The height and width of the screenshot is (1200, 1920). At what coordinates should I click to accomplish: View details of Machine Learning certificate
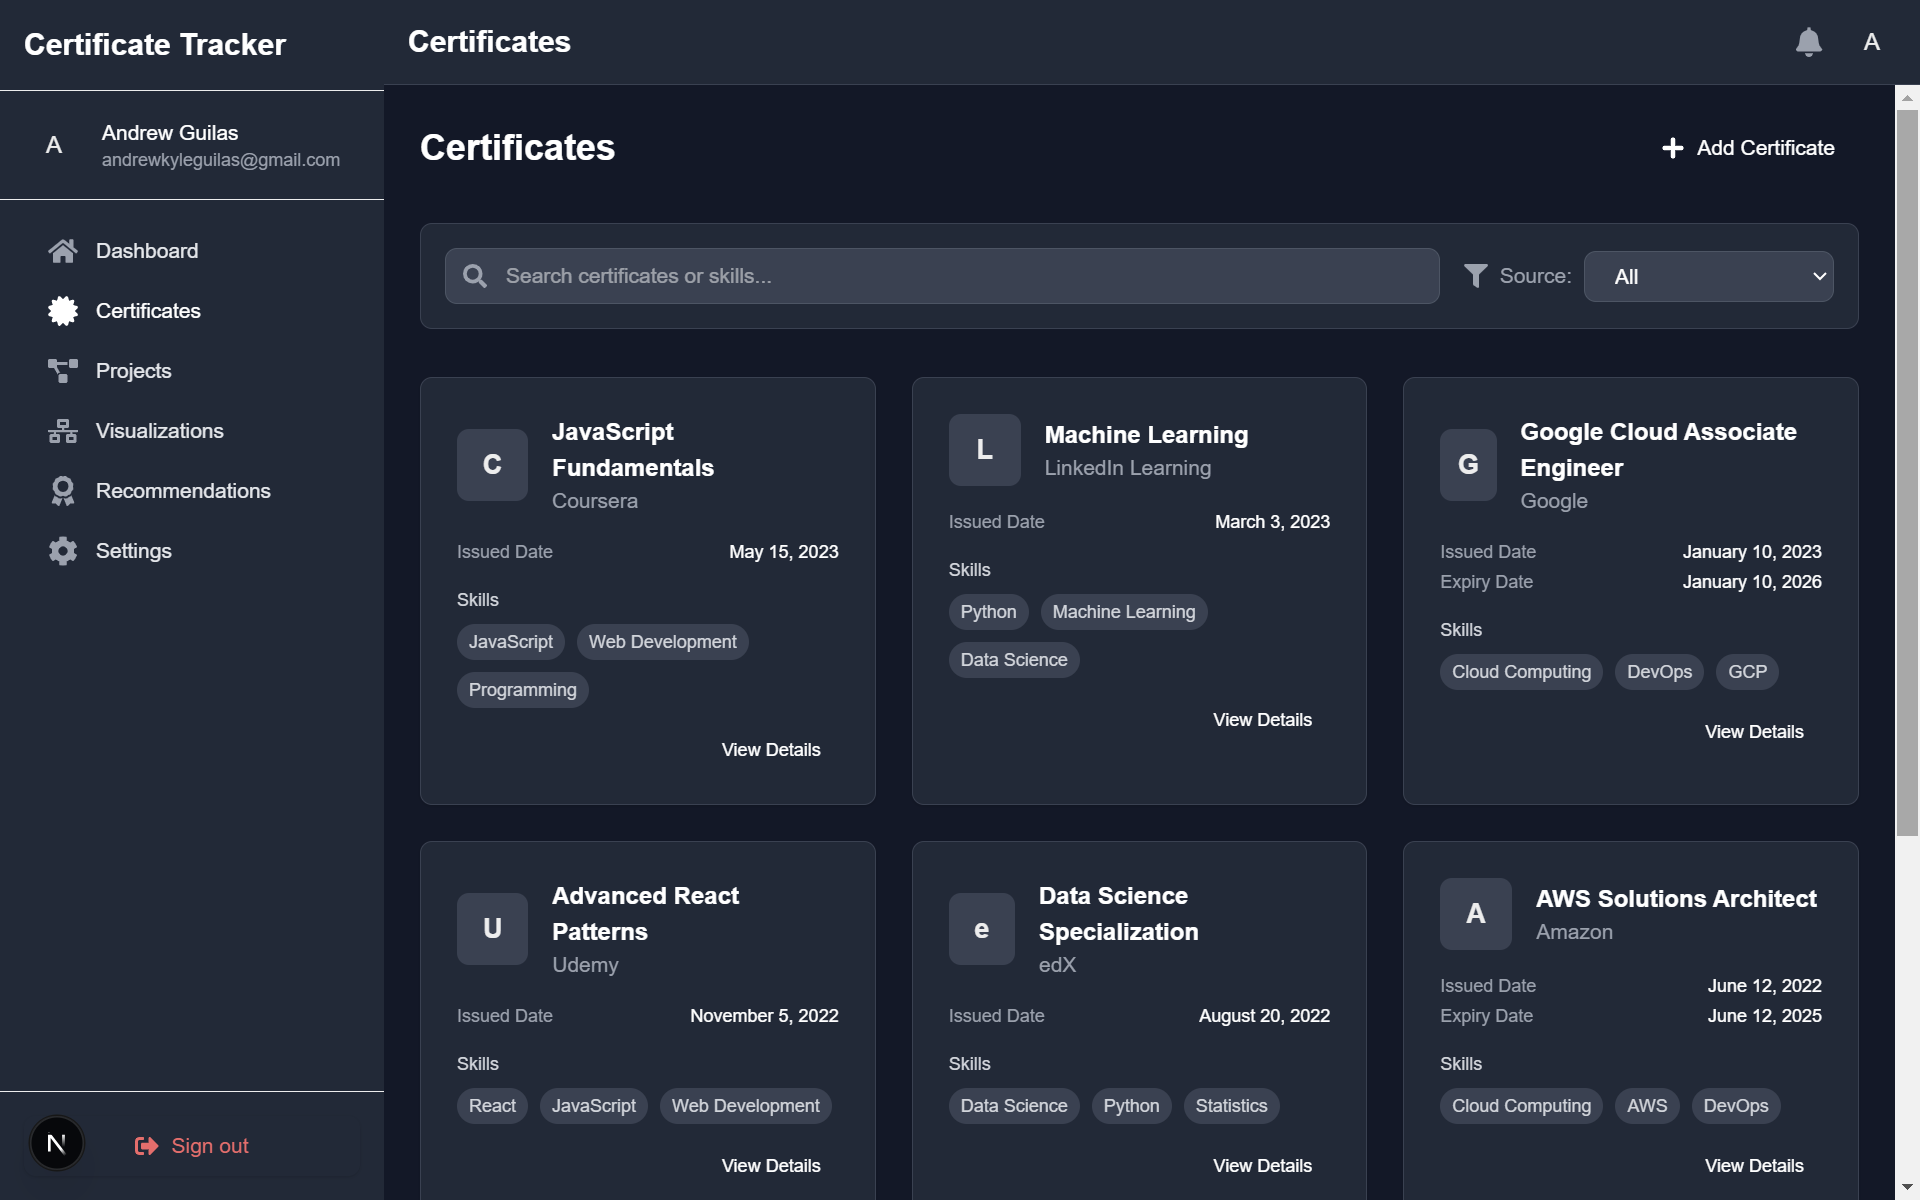pos(1262,720)
